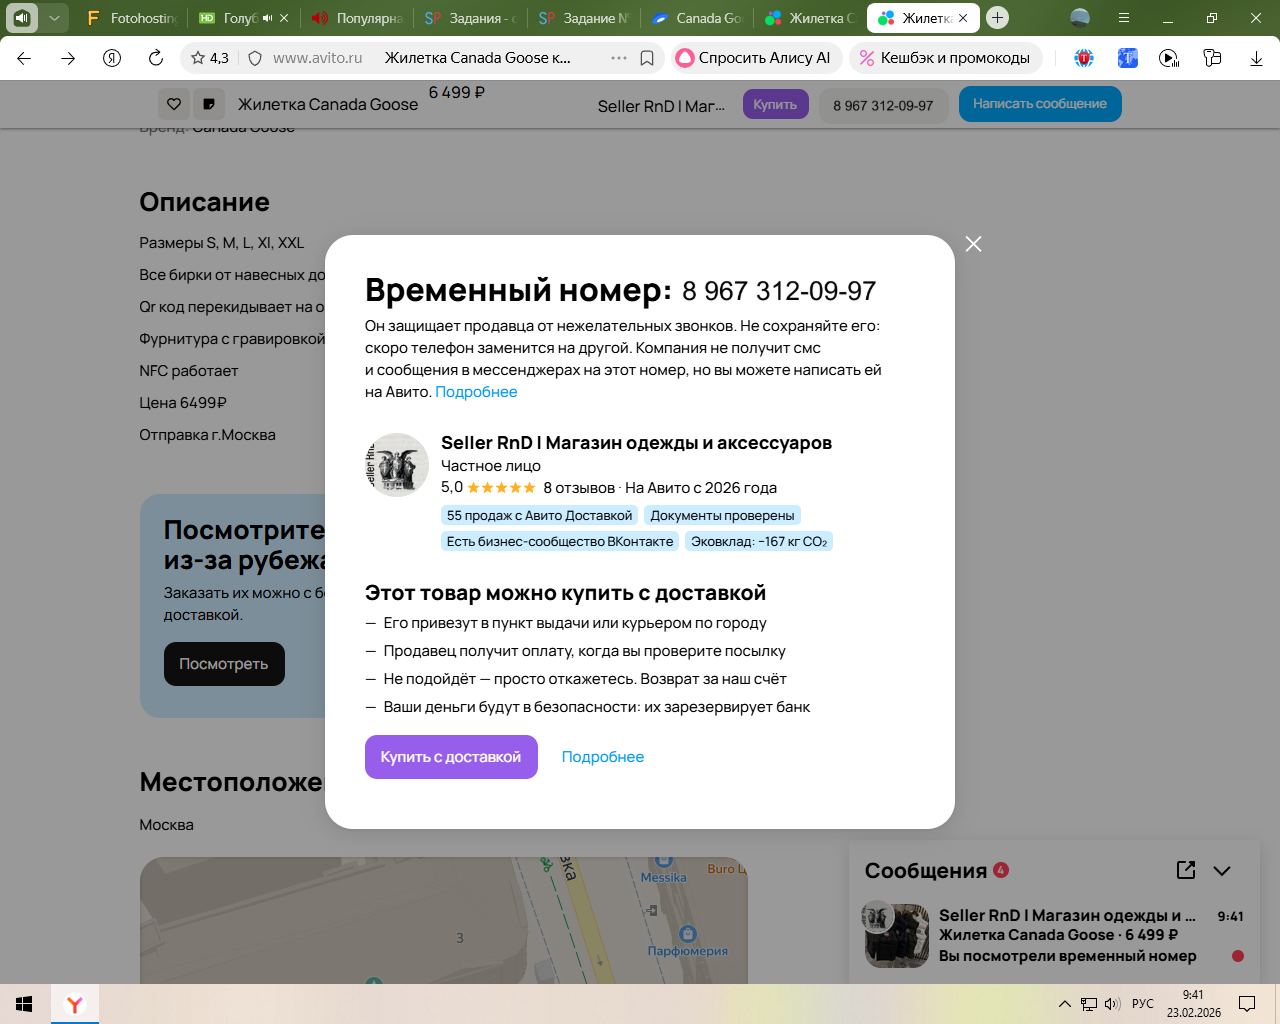This screenshot has height=1024, width=1280.
Task: Click the Moscow location map
Action: tap(444, 920)
